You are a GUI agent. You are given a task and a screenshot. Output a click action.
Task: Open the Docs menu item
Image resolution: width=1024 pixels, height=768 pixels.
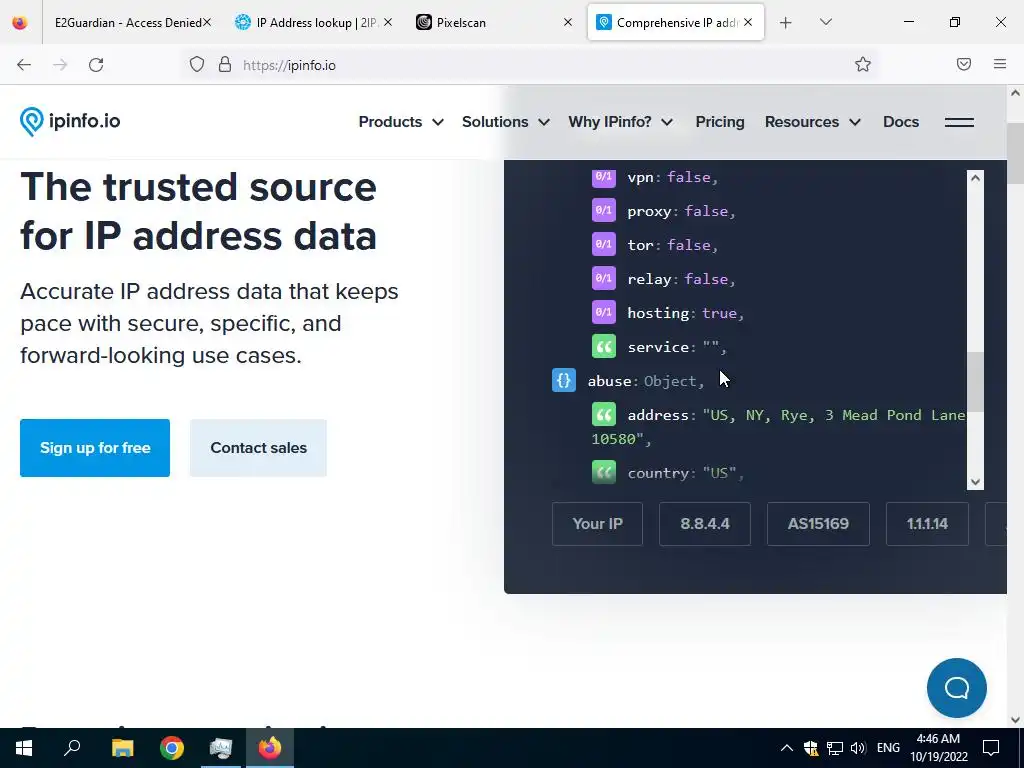click(x=901, y=122)
